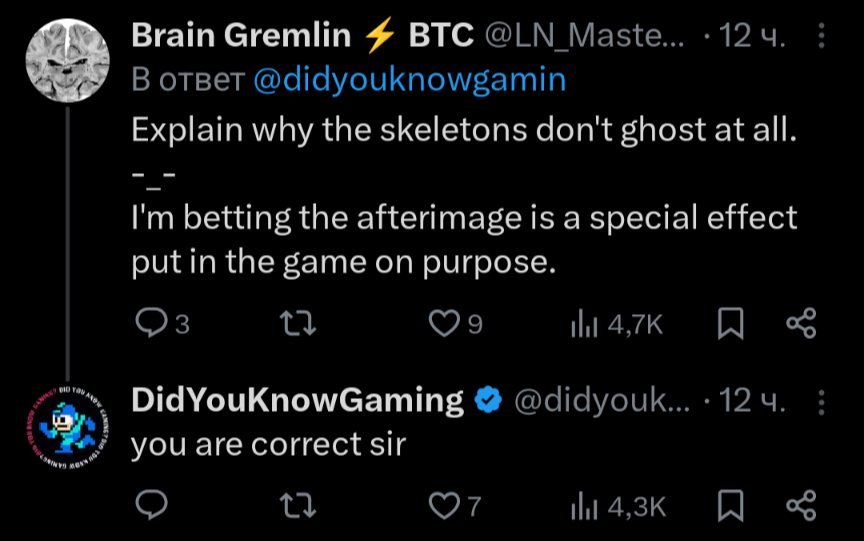Bookmark DidYouKnowGaming's reply
Image resolution: width=864 pixels, height=541 pixels.
[x=732, y=506]
